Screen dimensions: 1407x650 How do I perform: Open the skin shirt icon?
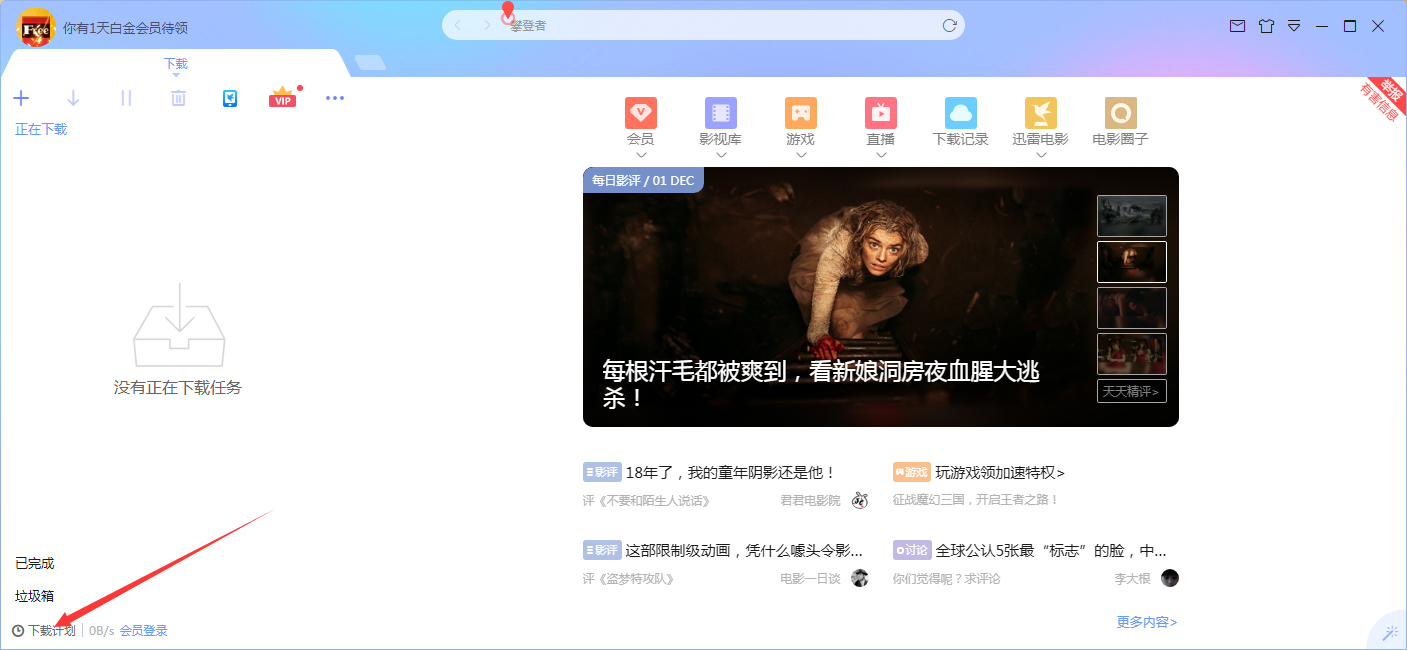1265,28
